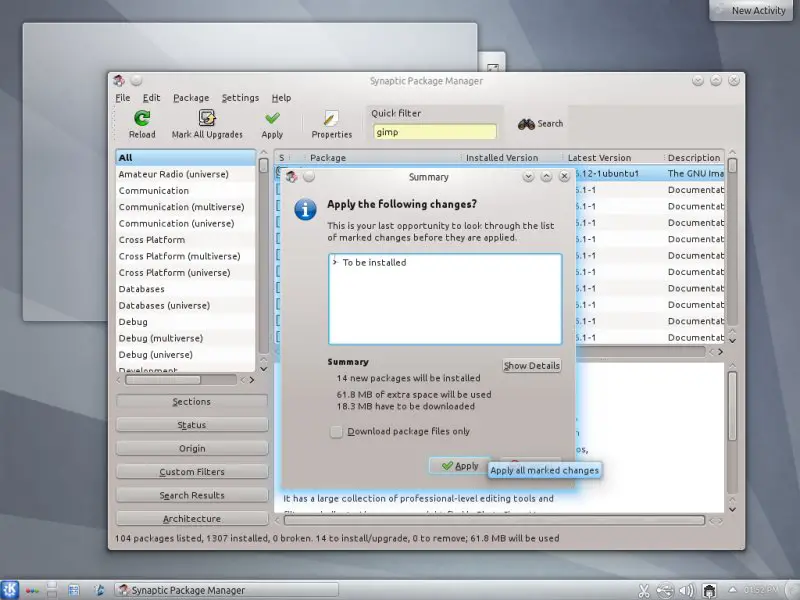800x600 pixels.
Task: Click the binoculars Search icon
Action: point(526,124)
